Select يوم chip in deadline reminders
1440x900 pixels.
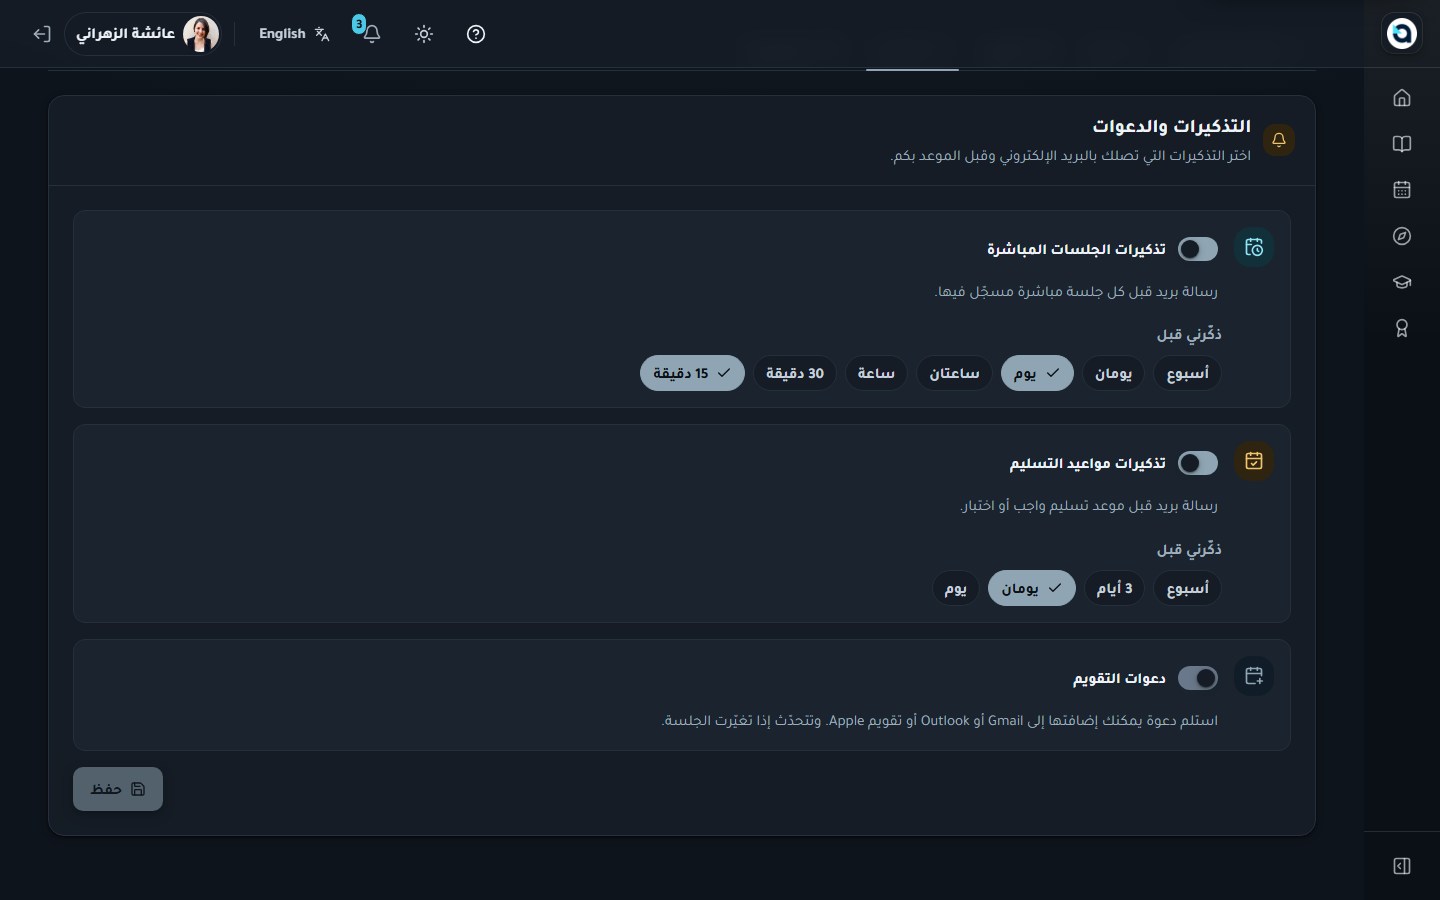click(x=956, y=588)
